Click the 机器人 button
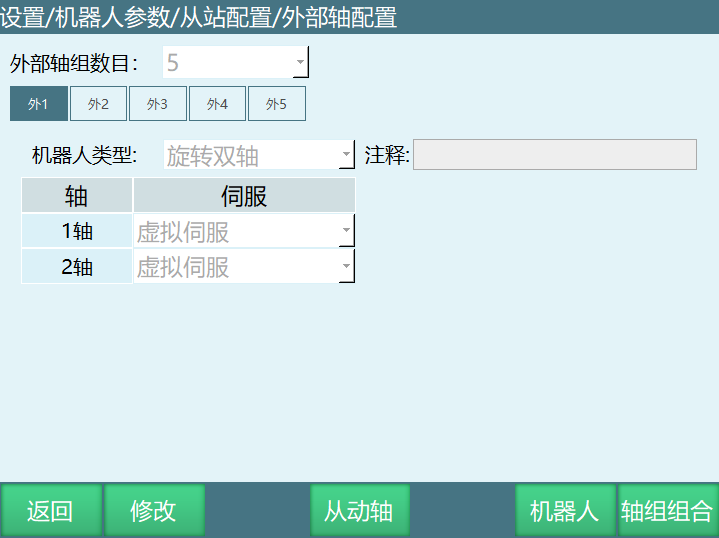This screenshot has width=719, height=538. point(565,511)
